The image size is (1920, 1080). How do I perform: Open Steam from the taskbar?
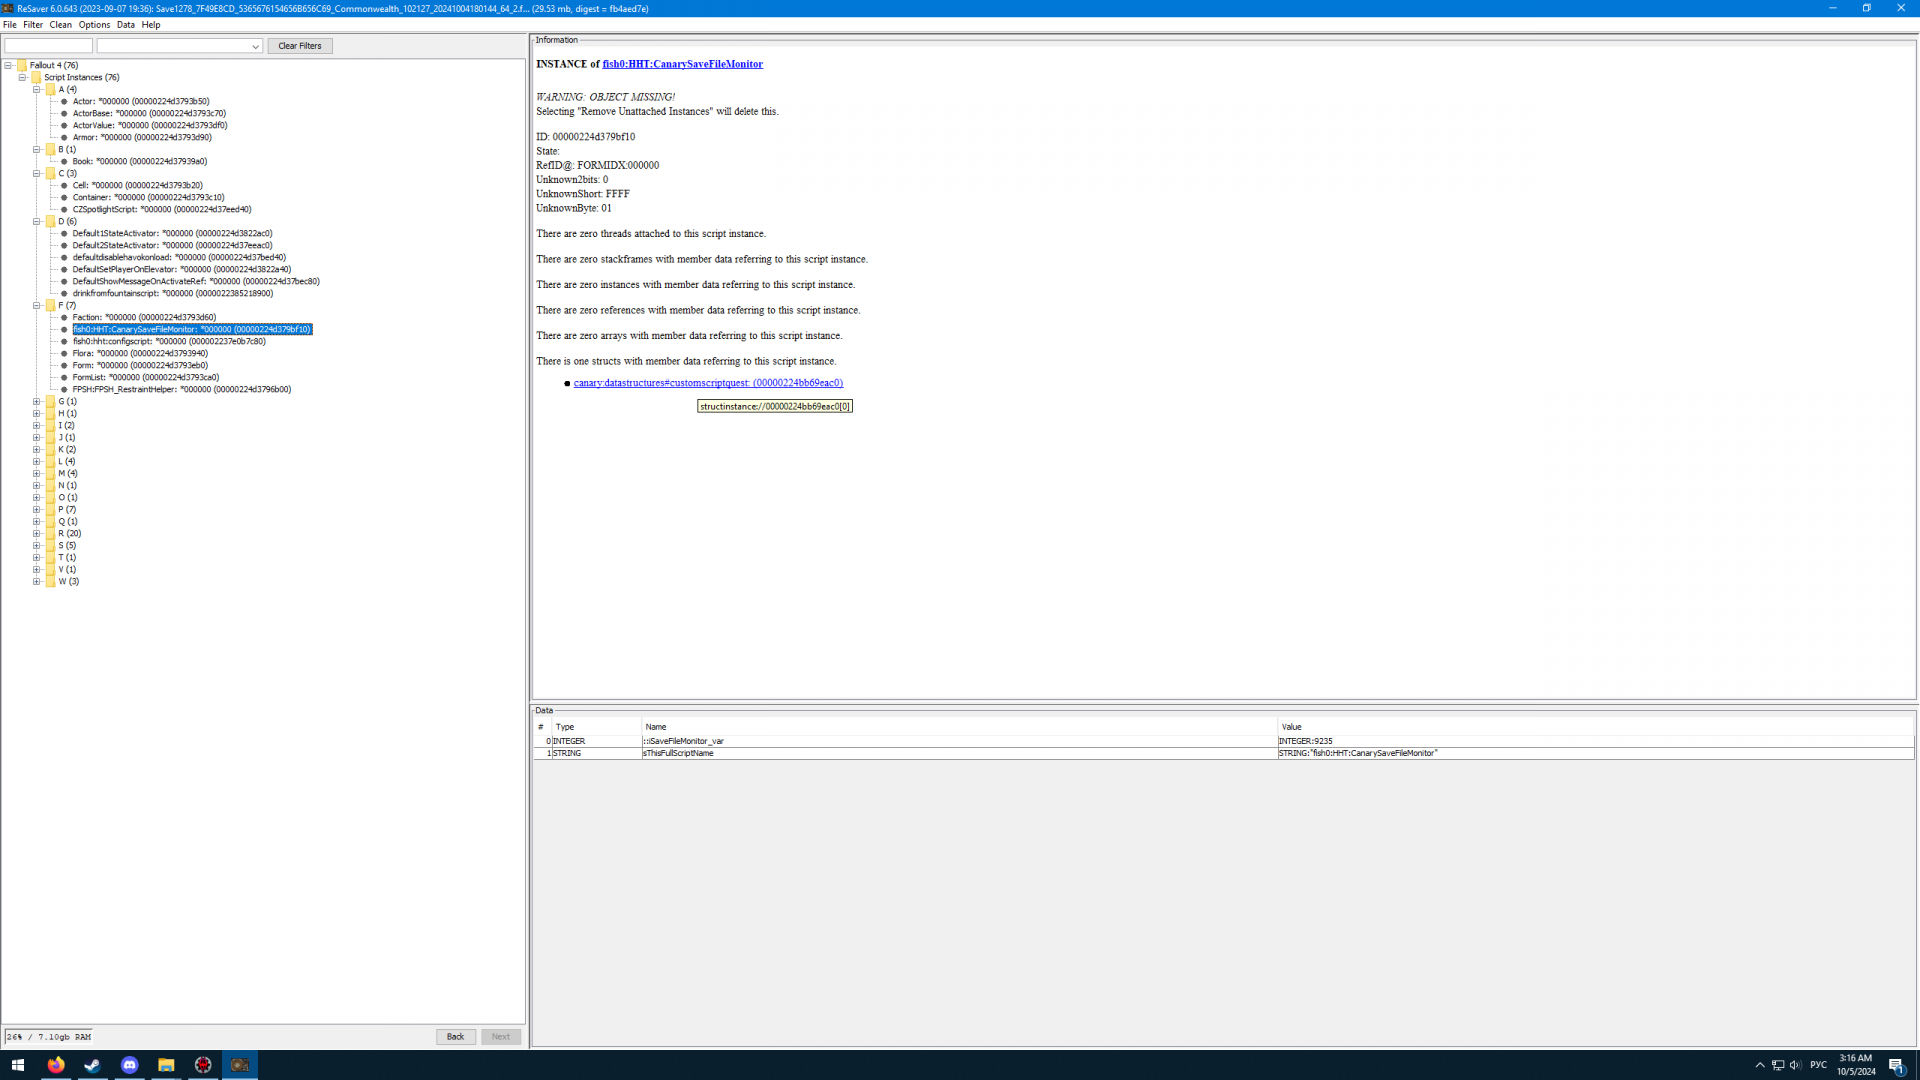click(92, 1065)
